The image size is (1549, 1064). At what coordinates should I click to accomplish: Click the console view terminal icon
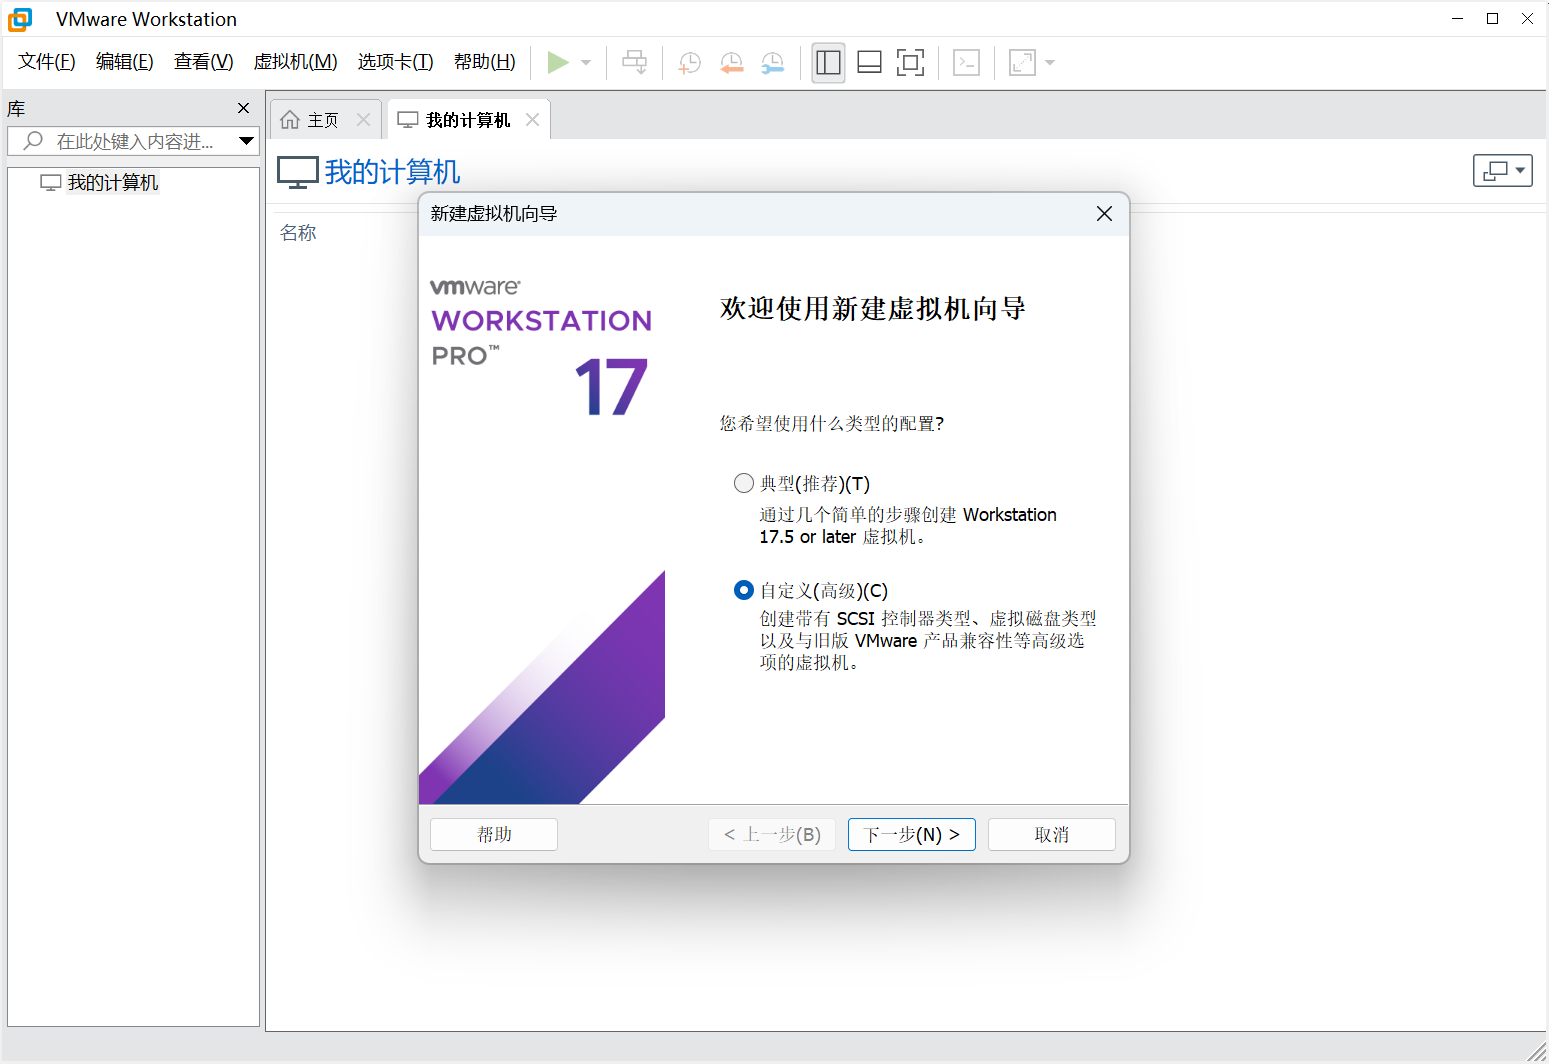tap(966, 63)
